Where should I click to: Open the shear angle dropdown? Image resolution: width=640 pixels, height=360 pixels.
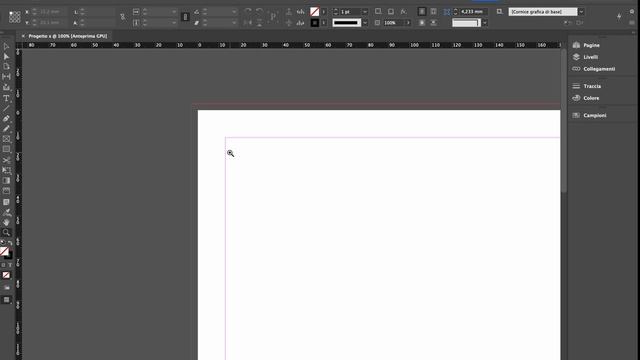[x=234, y=23]
